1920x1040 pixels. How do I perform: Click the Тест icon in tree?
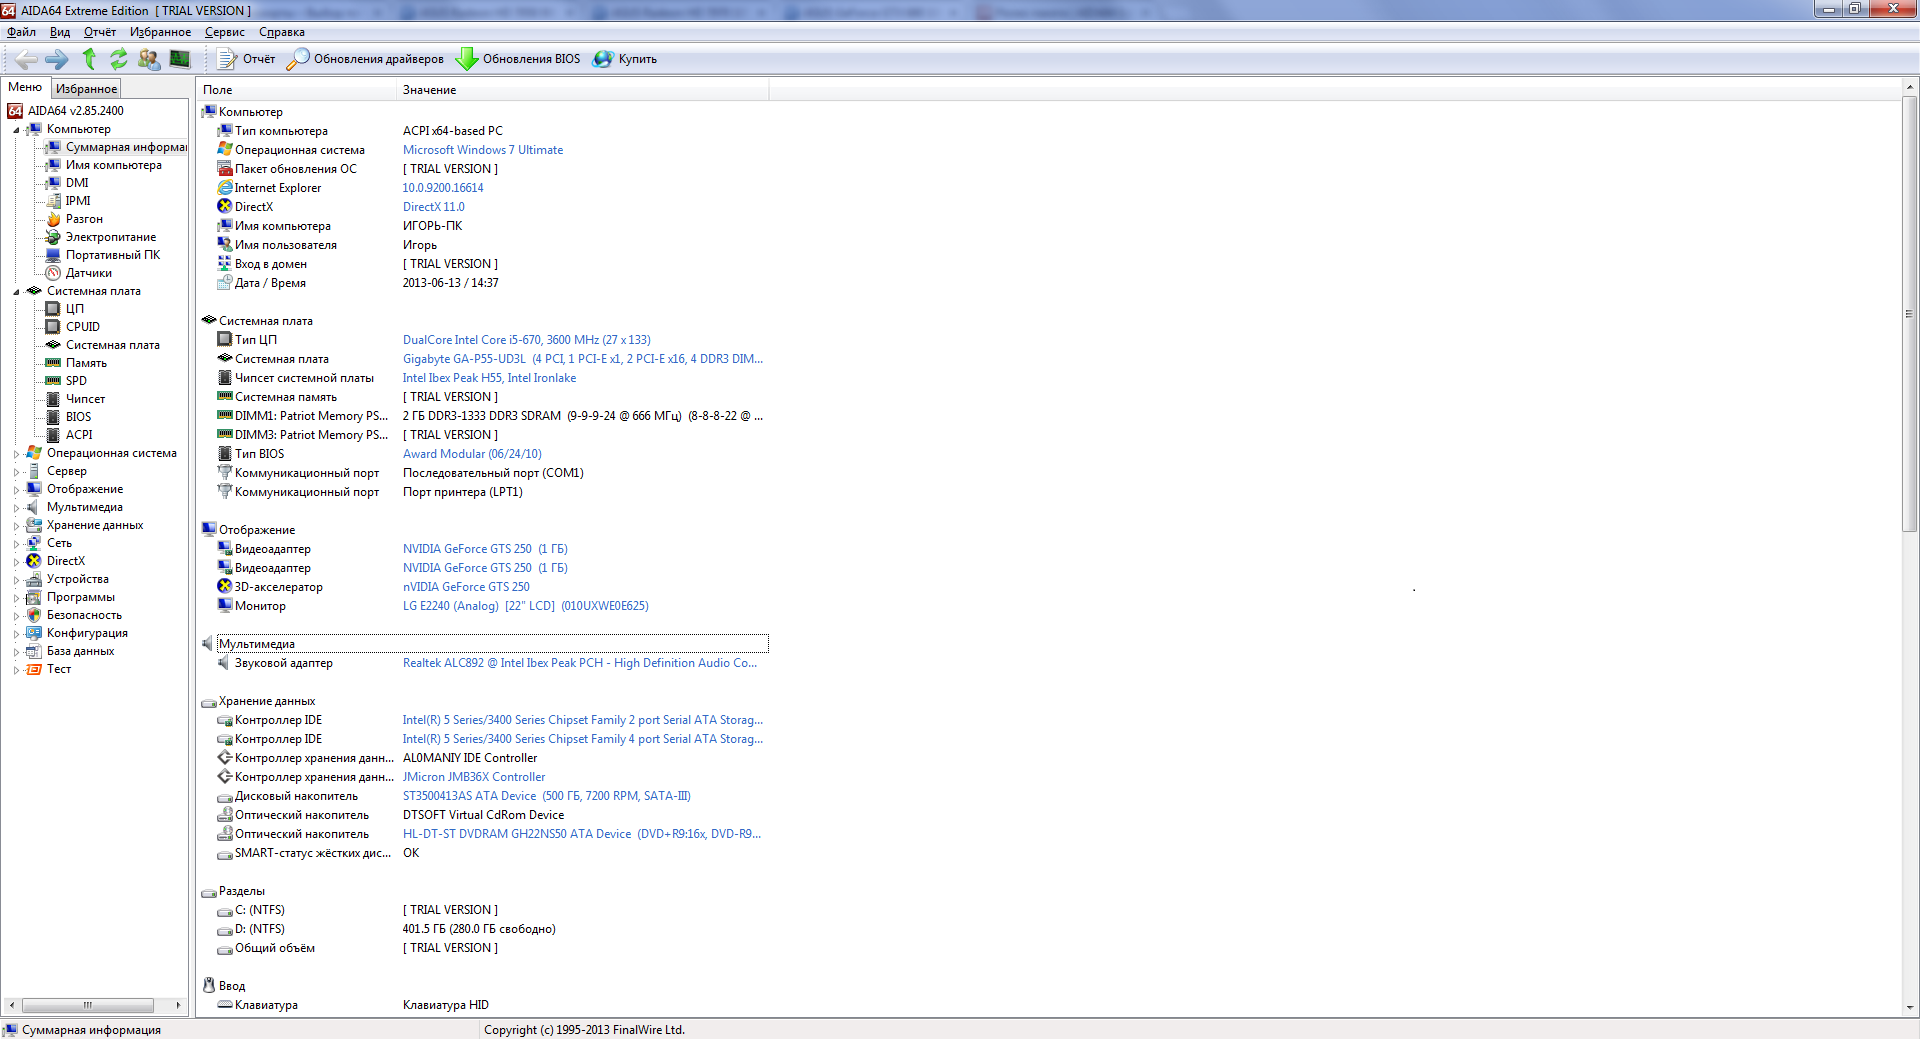click(34, 669)
